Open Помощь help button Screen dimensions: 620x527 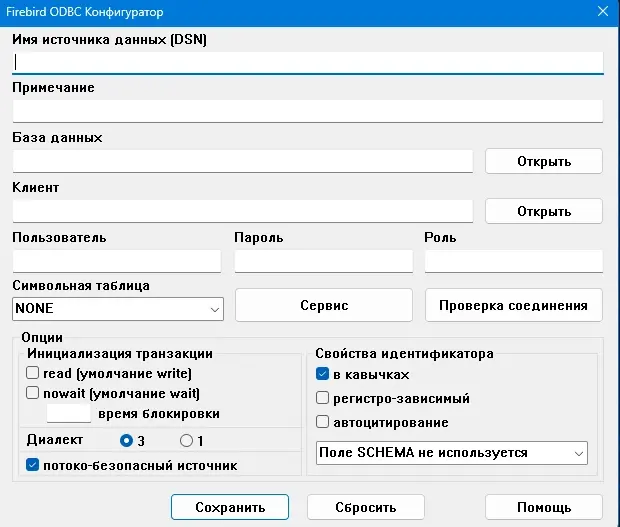point(544,507)
